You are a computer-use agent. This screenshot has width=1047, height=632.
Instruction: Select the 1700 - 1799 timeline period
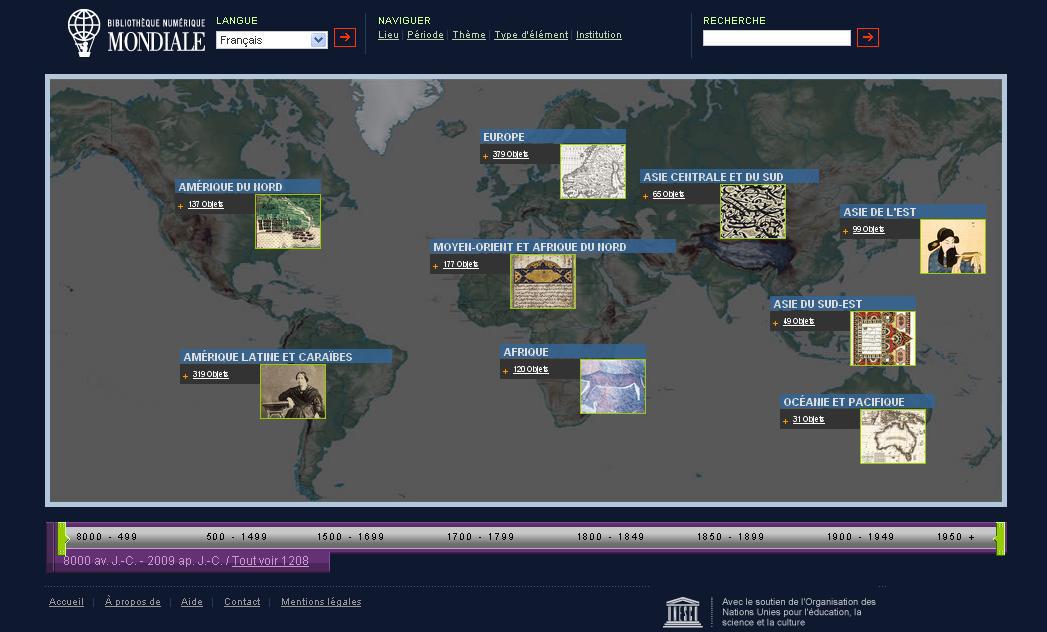[x=481, y=536]
